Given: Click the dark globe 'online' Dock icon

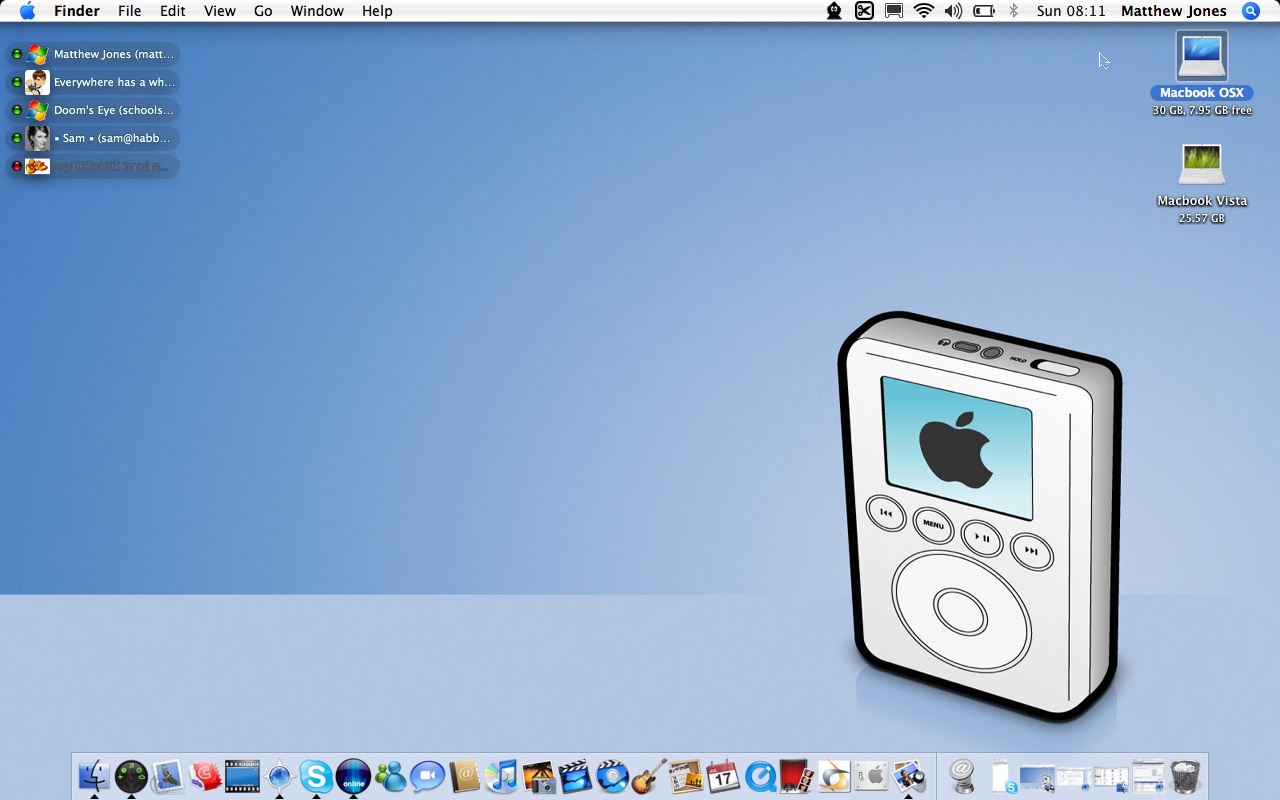Looking at the screenshot, I should 353,776.
